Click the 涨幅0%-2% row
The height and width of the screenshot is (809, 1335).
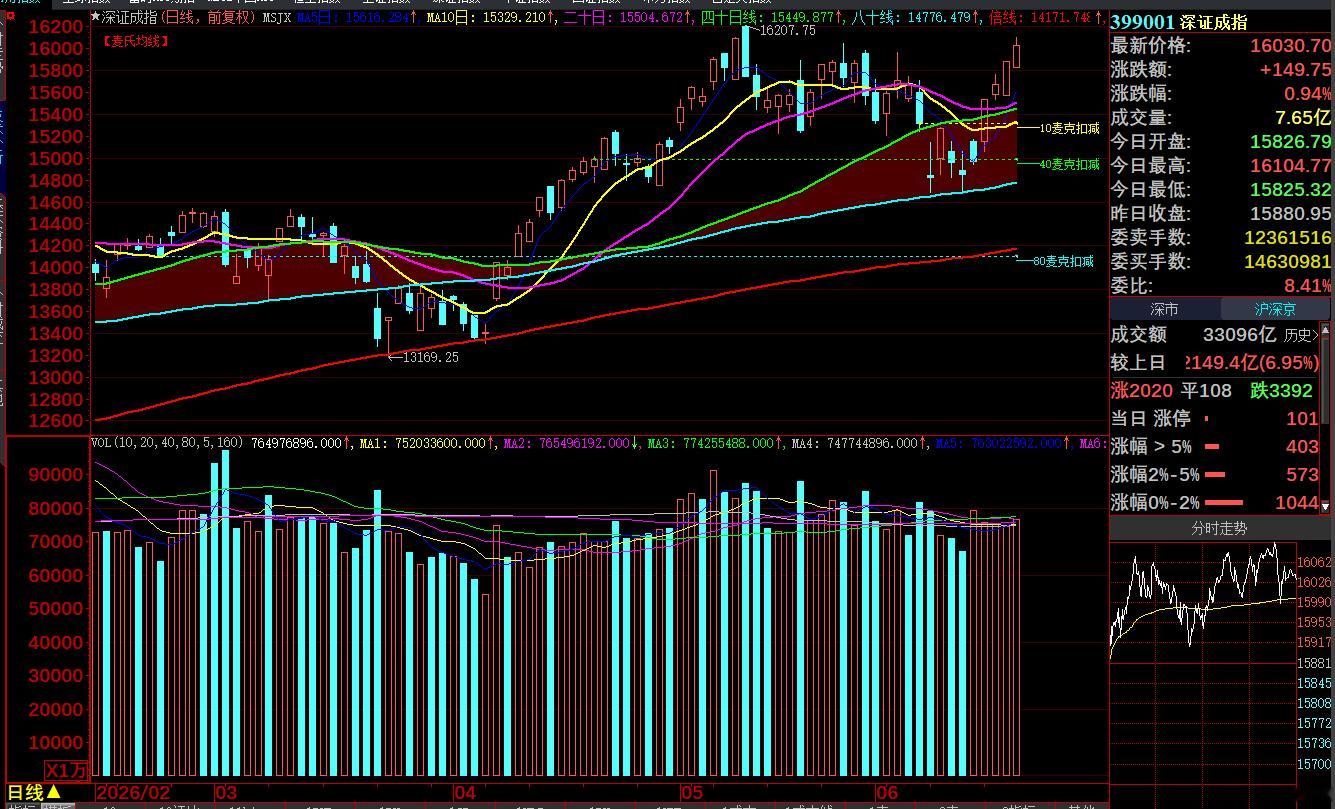click(1215, 503)
